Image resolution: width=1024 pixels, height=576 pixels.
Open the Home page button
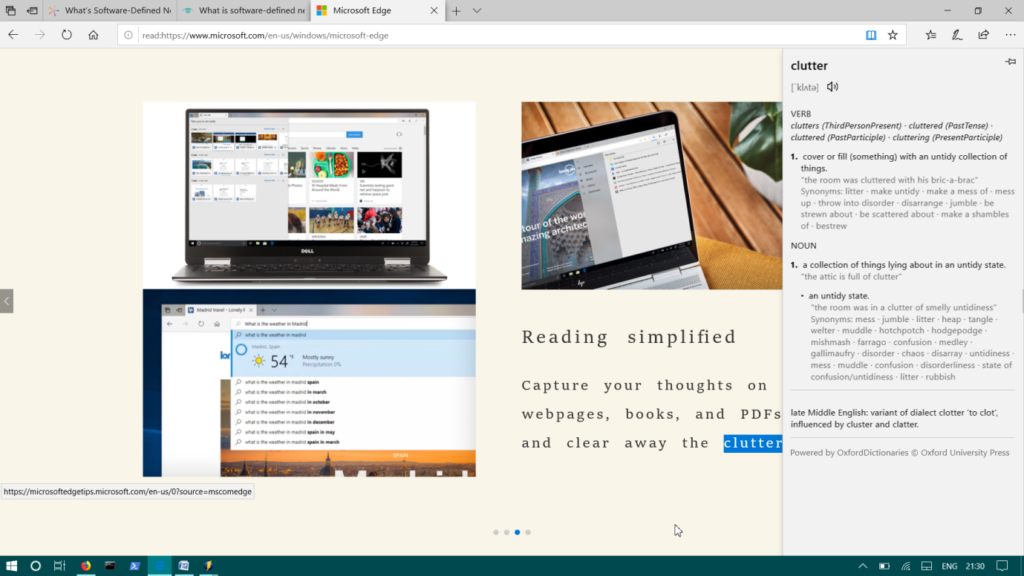pyautogui.click(x=93, y=35)
